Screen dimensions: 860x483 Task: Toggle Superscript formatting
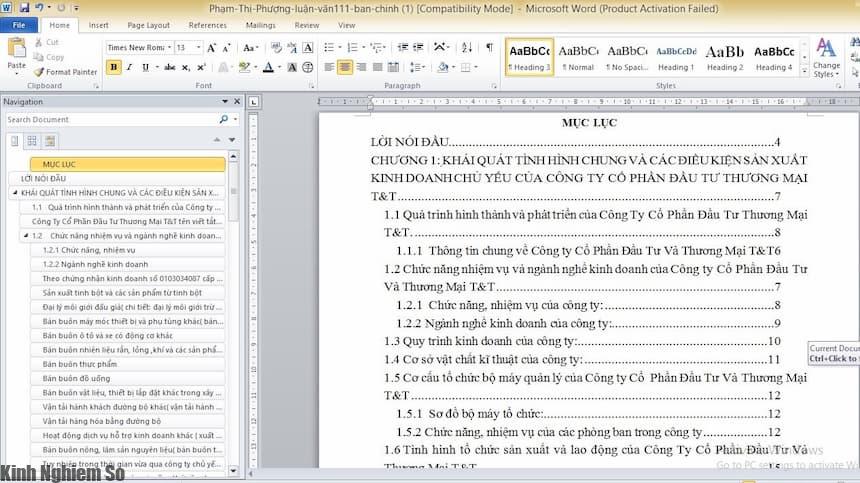(x=201, y=67)
